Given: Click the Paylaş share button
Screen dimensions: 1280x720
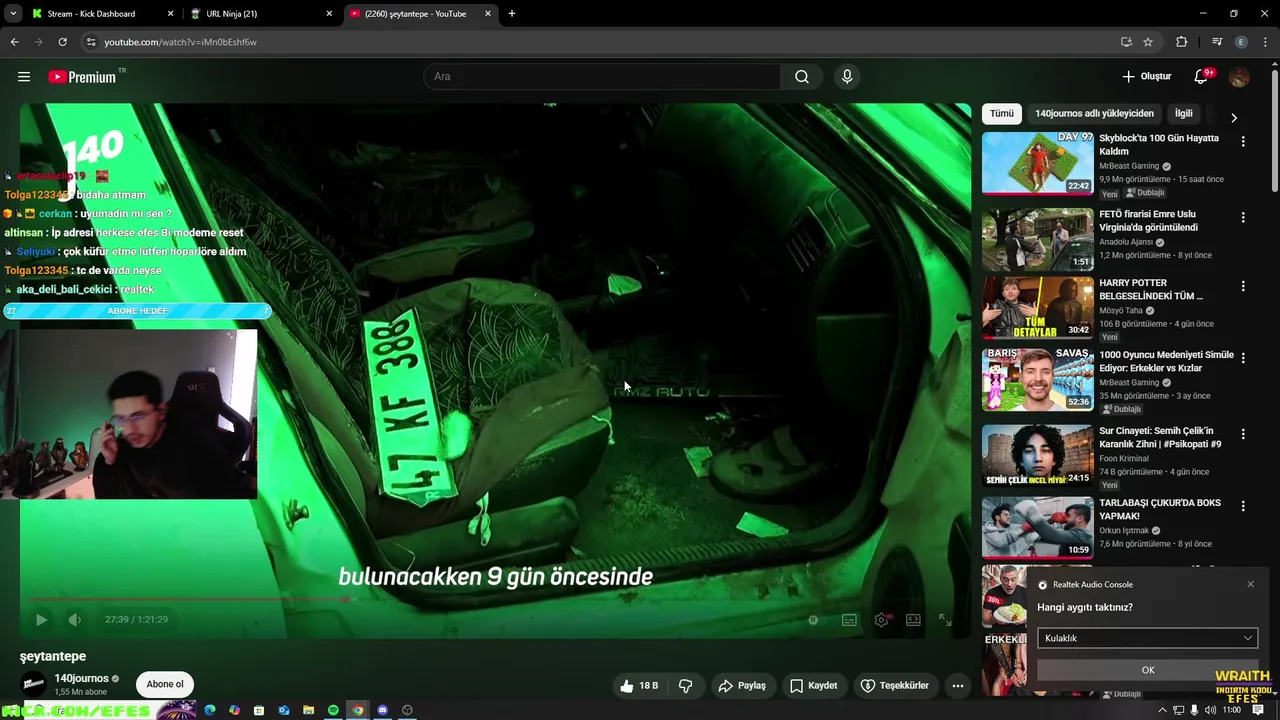Looking at the screenshot, I should click(741, 686).
